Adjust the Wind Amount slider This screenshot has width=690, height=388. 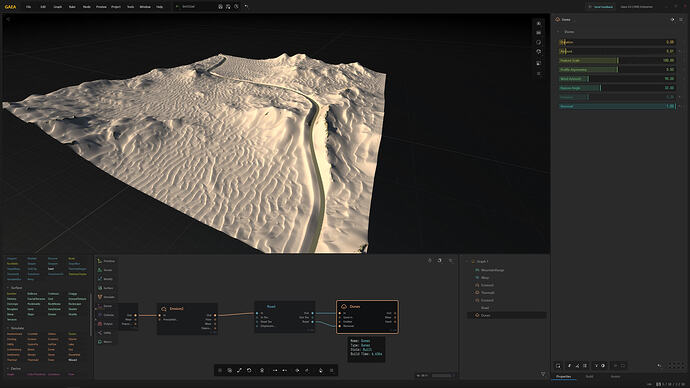(617, 79)
